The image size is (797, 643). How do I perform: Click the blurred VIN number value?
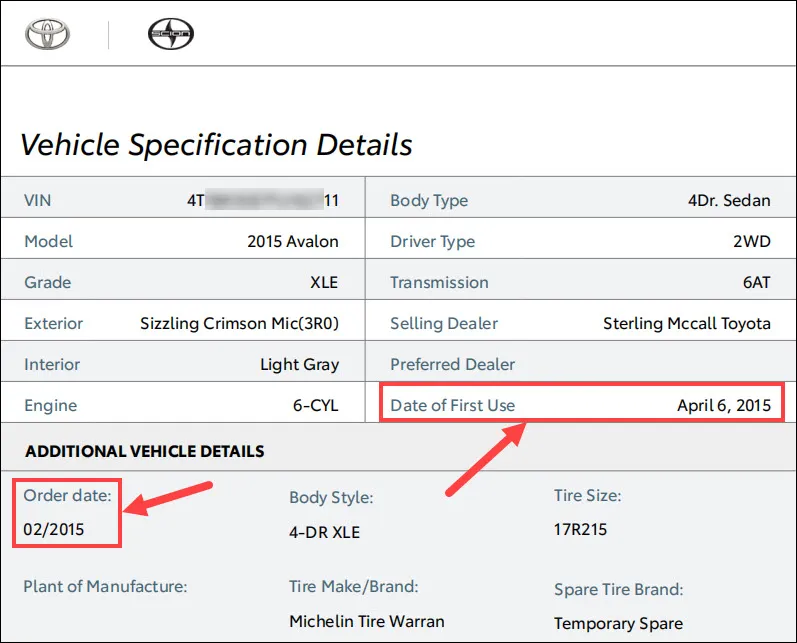(263, 200)
